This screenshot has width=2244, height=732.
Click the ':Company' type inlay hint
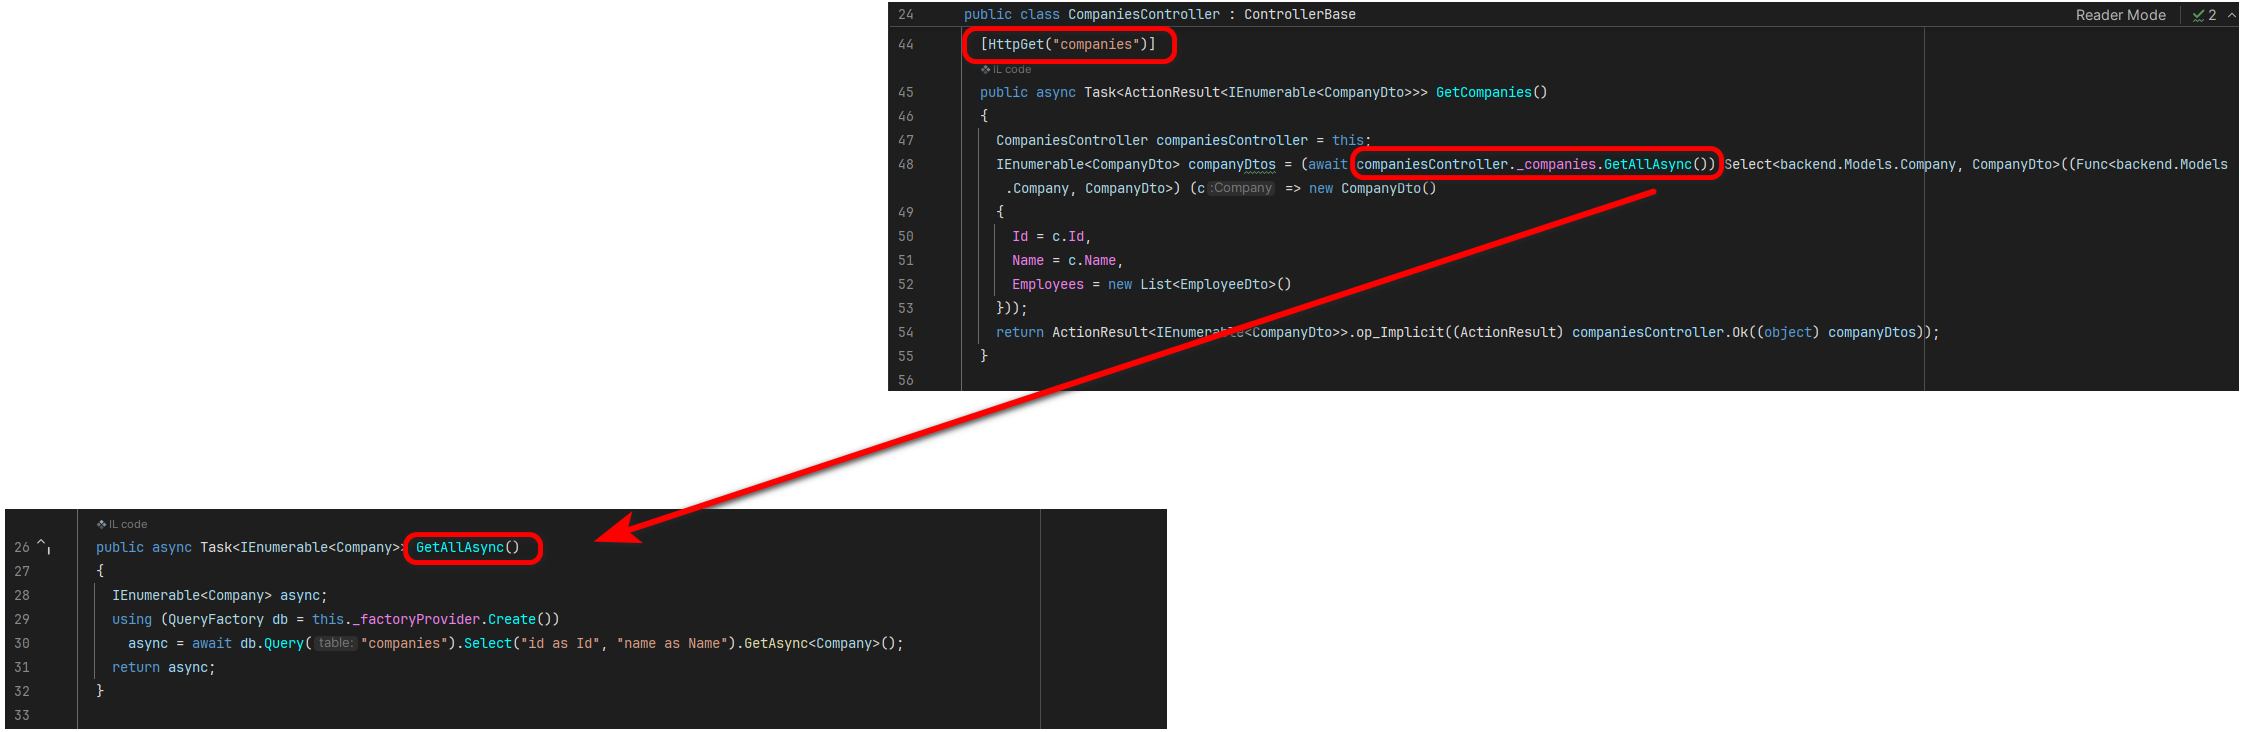1242,188
